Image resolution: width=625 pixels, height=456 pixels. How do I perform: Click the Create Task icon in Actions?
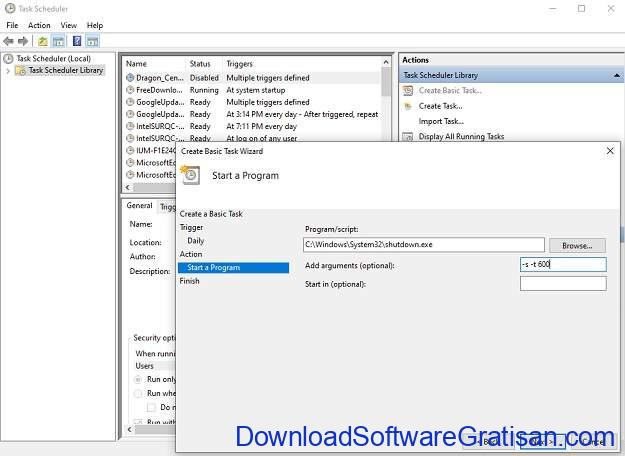pos(408,106)
